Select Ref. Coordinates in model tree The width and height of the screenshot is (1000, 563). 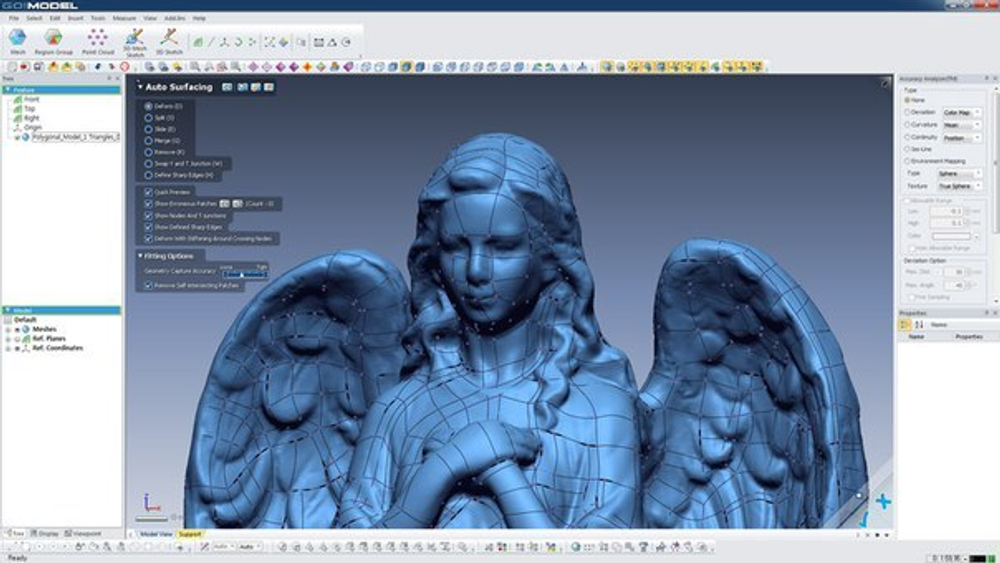click(x=57, y=348)
